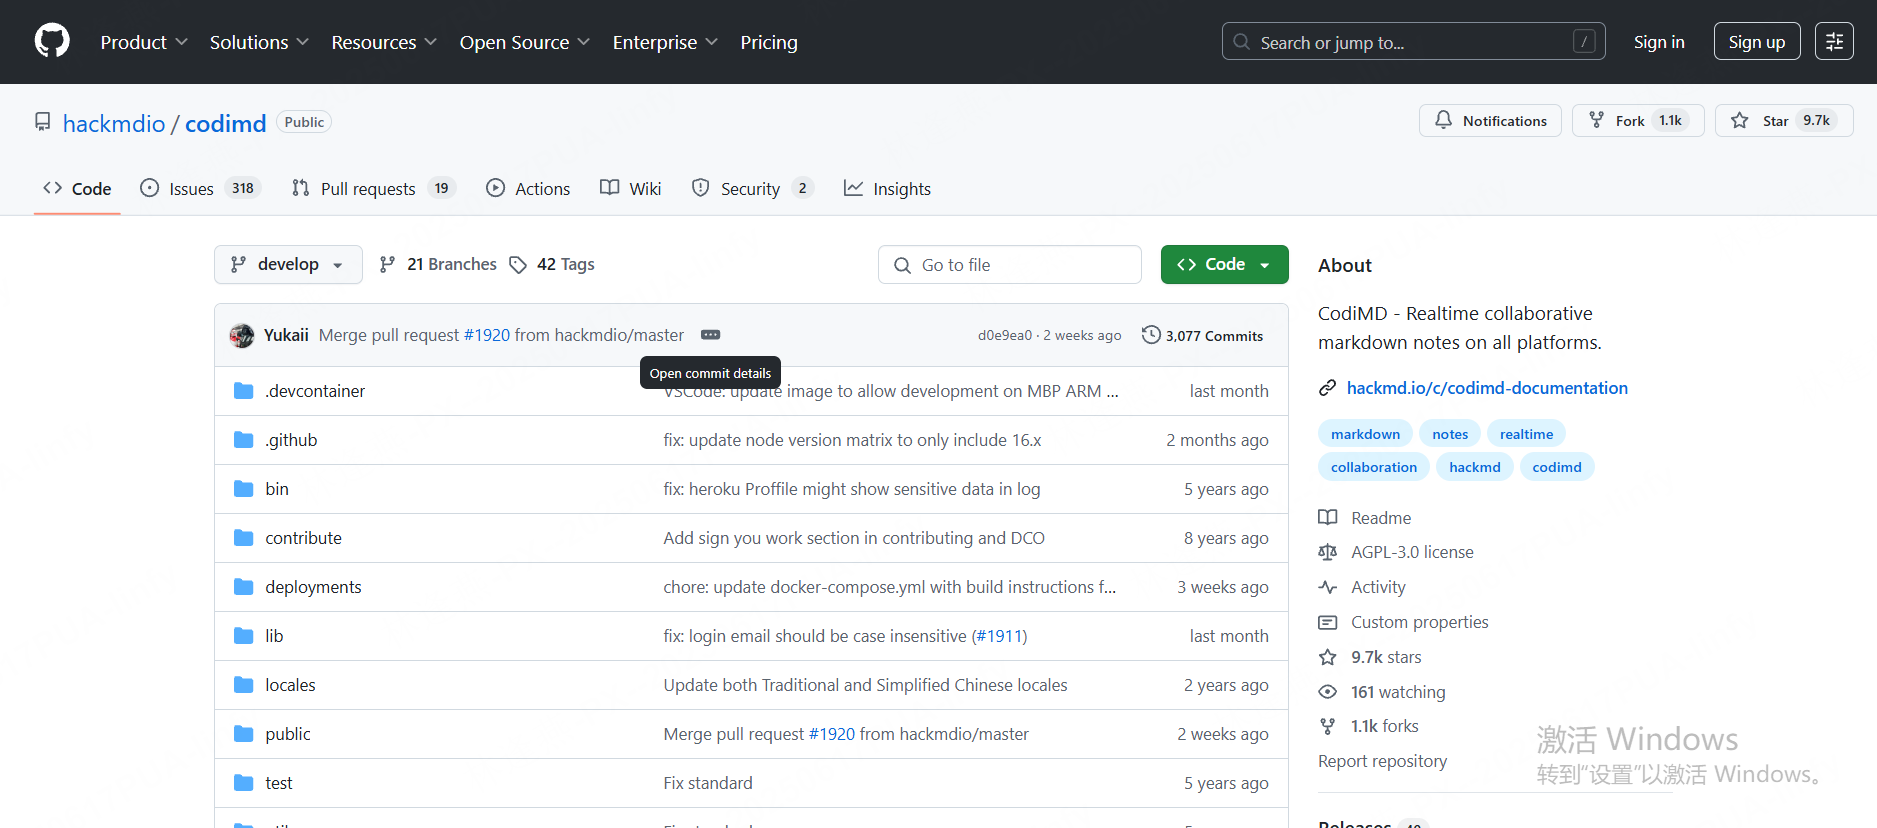Open commit updating node version matrix
This screenshot has width=1877, height=828.
[x=852, y=440]
